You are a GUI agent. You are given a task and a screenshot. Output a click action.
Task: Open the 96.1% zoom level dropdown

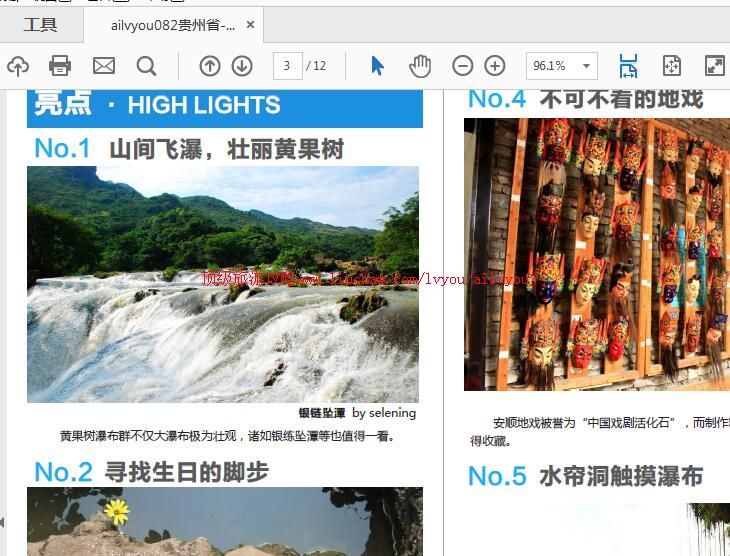pos(586,66)
